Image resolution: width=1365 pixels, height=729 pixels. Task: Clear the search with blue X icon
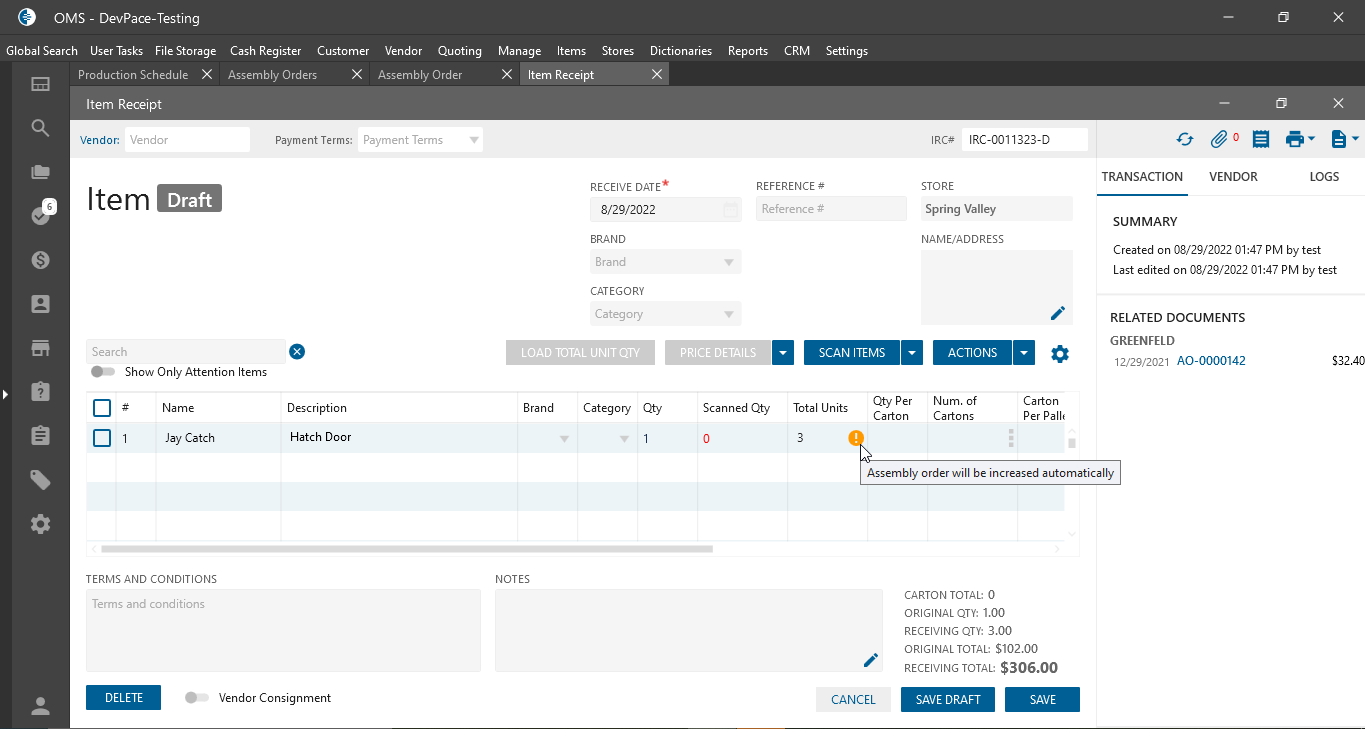[297, 351]
